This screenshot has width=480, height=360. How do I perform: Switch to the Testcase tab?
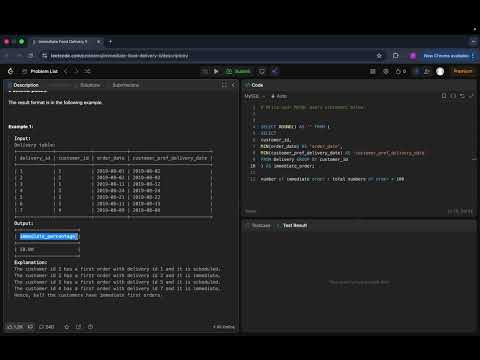pos(258,226)
